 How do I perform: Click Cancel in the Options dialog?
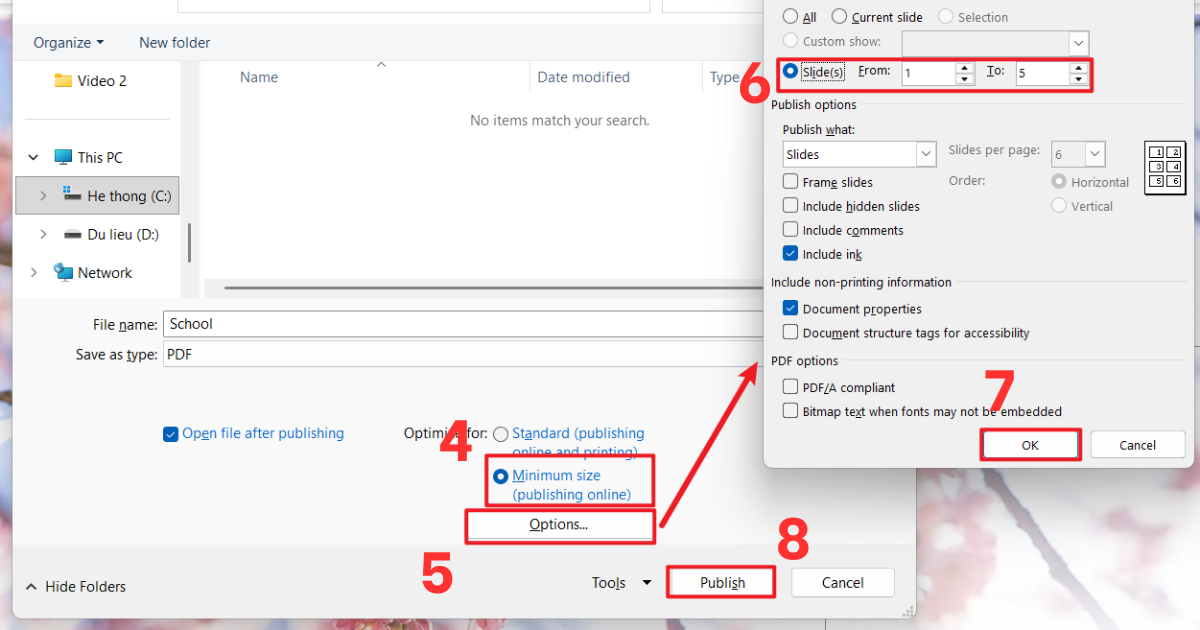coord(1138,445)
